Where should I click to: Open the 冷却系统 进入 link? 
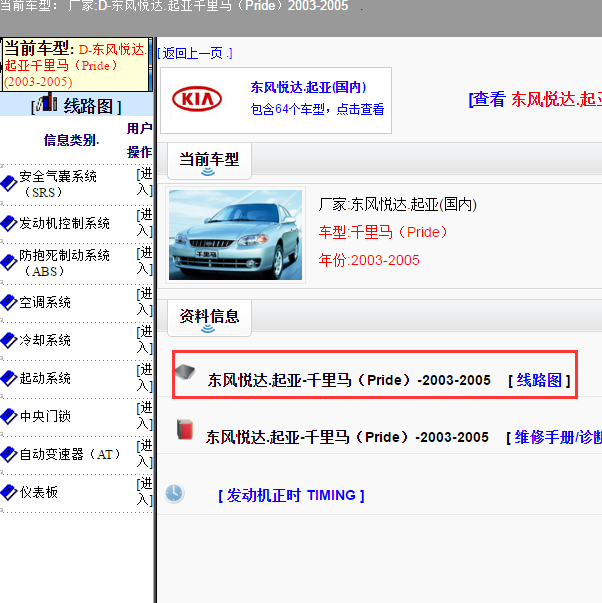(x=145, y=340)
